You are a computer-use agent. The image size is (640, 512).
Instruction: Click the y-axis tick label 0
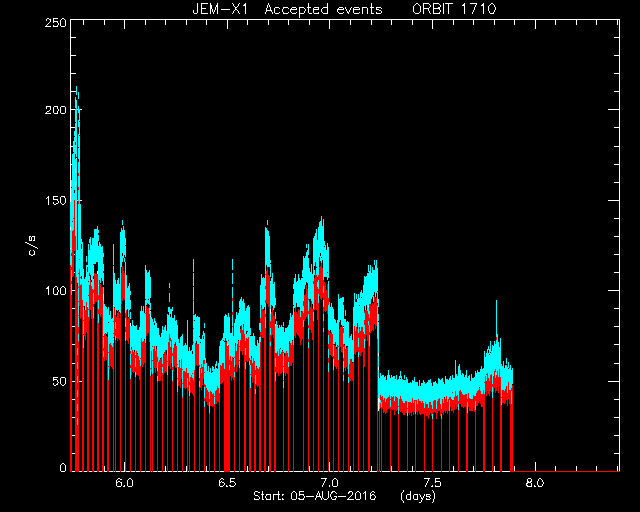coord(63,467)
